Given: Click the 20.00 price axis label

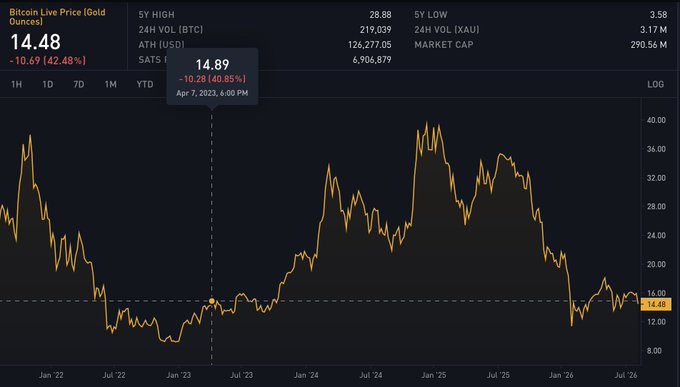Looking at the screenshot, I should [x=656, y=264].
